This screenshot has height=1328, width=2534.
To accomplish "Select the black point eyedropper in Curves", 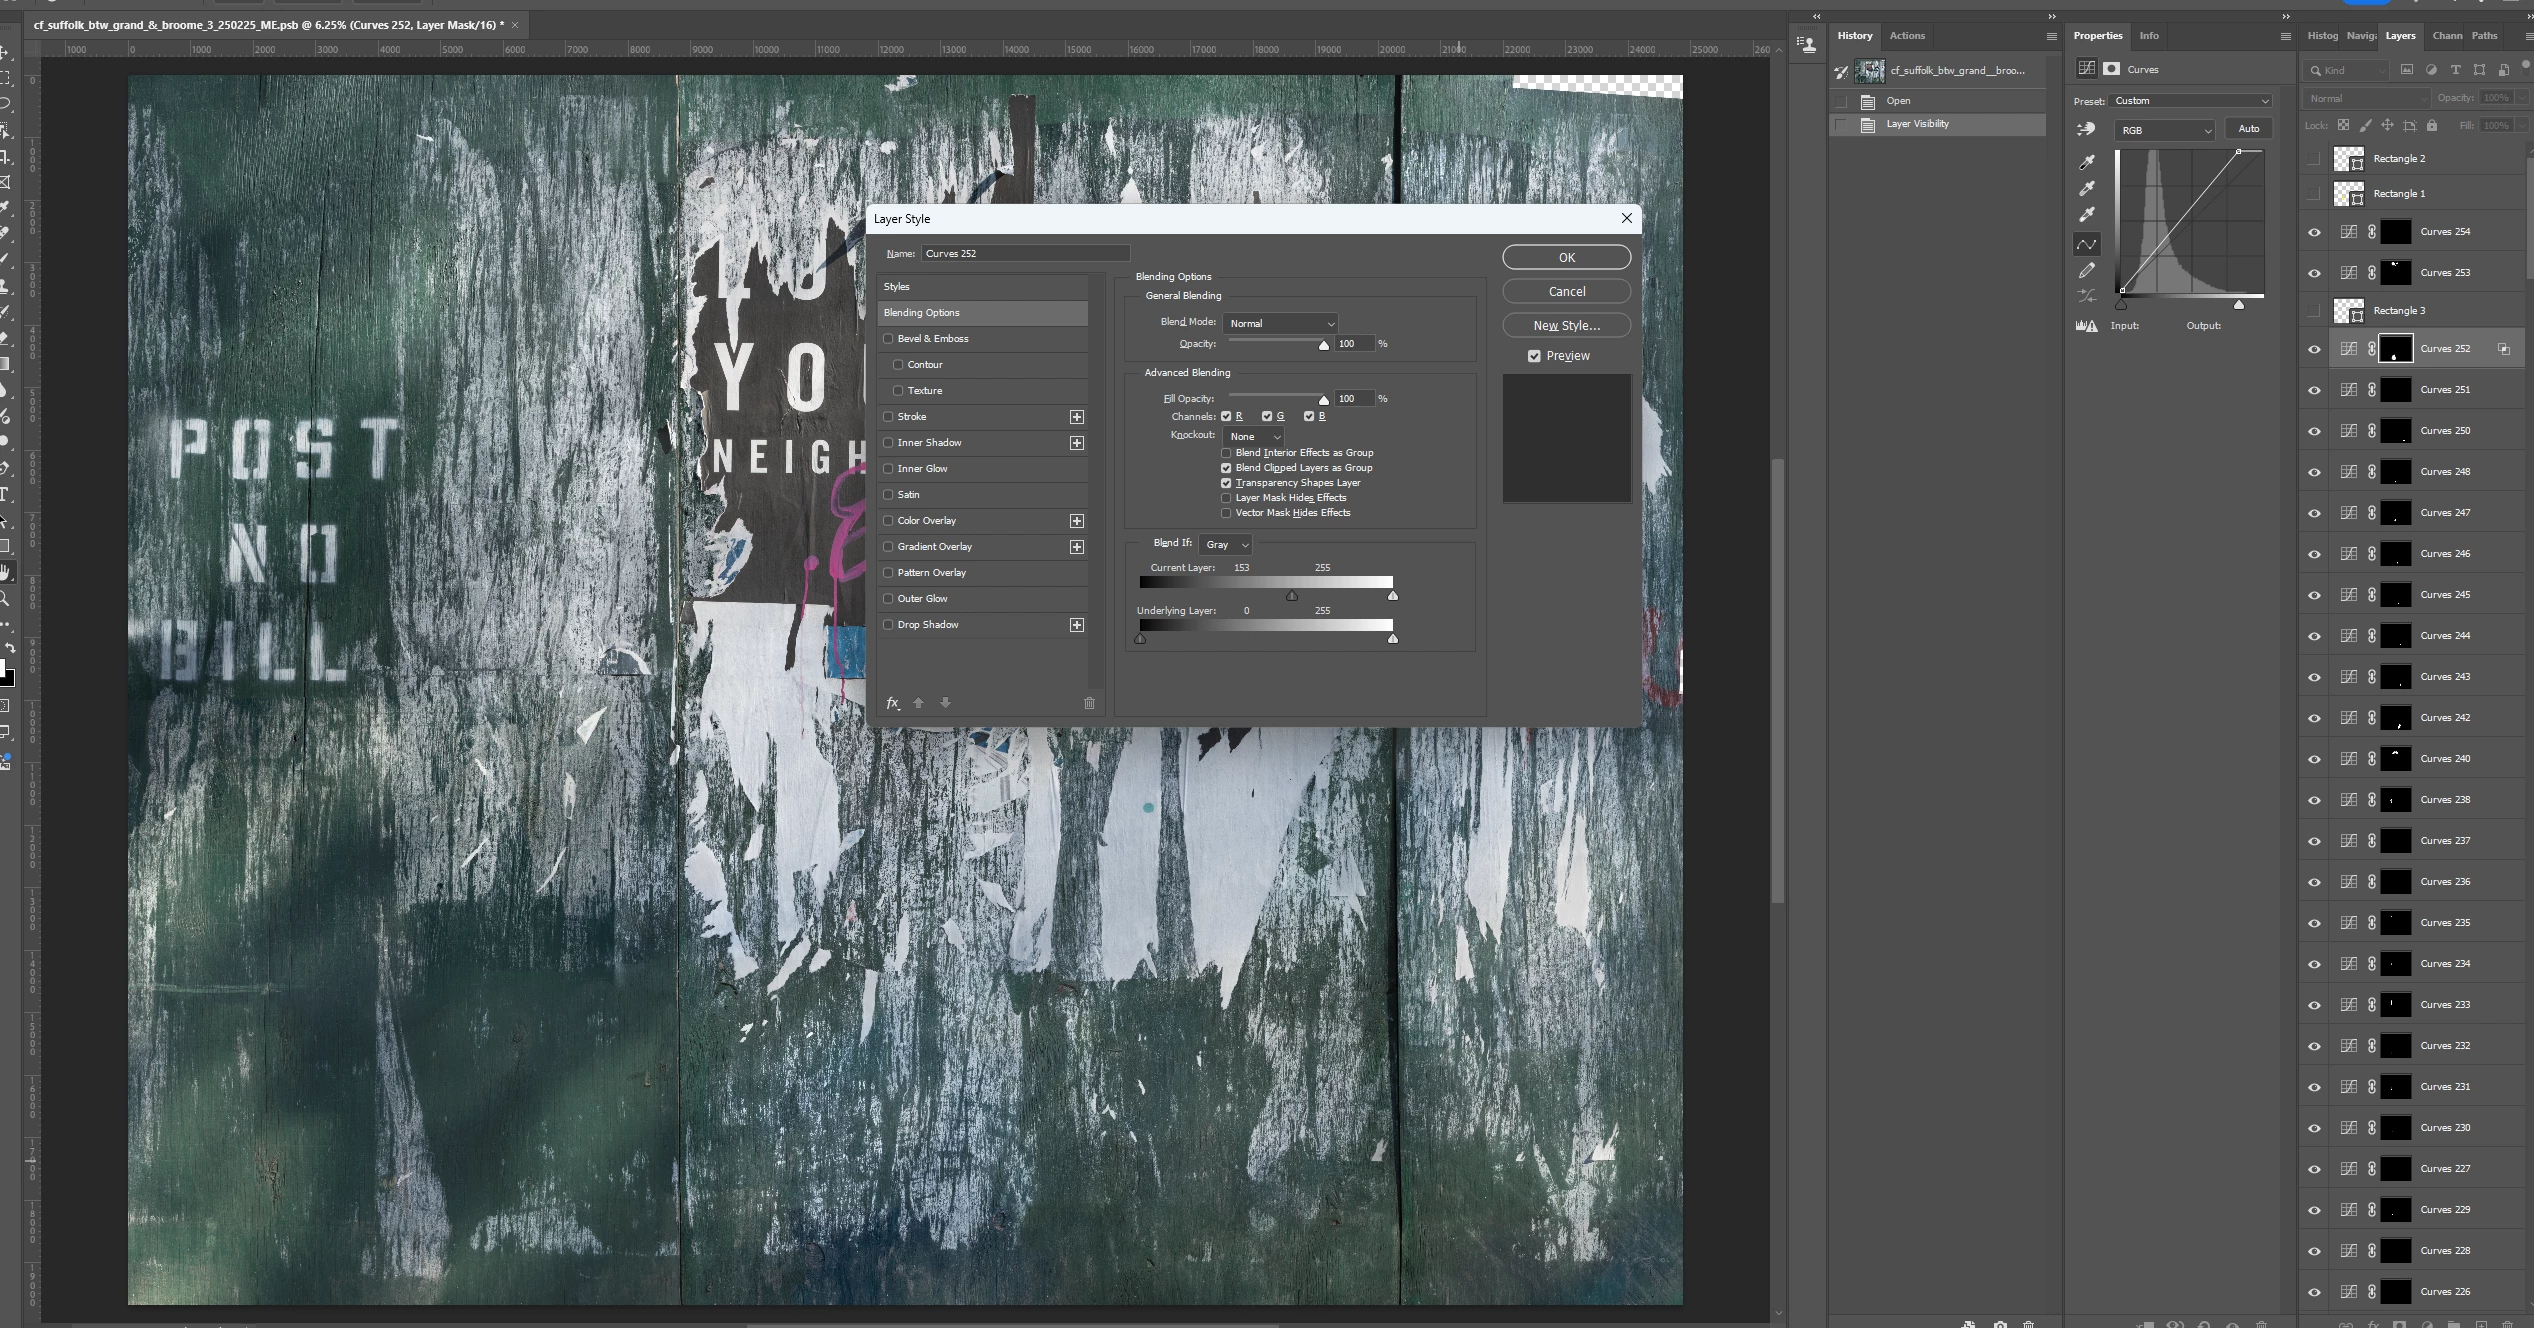I will click(x=2087, y=162).
